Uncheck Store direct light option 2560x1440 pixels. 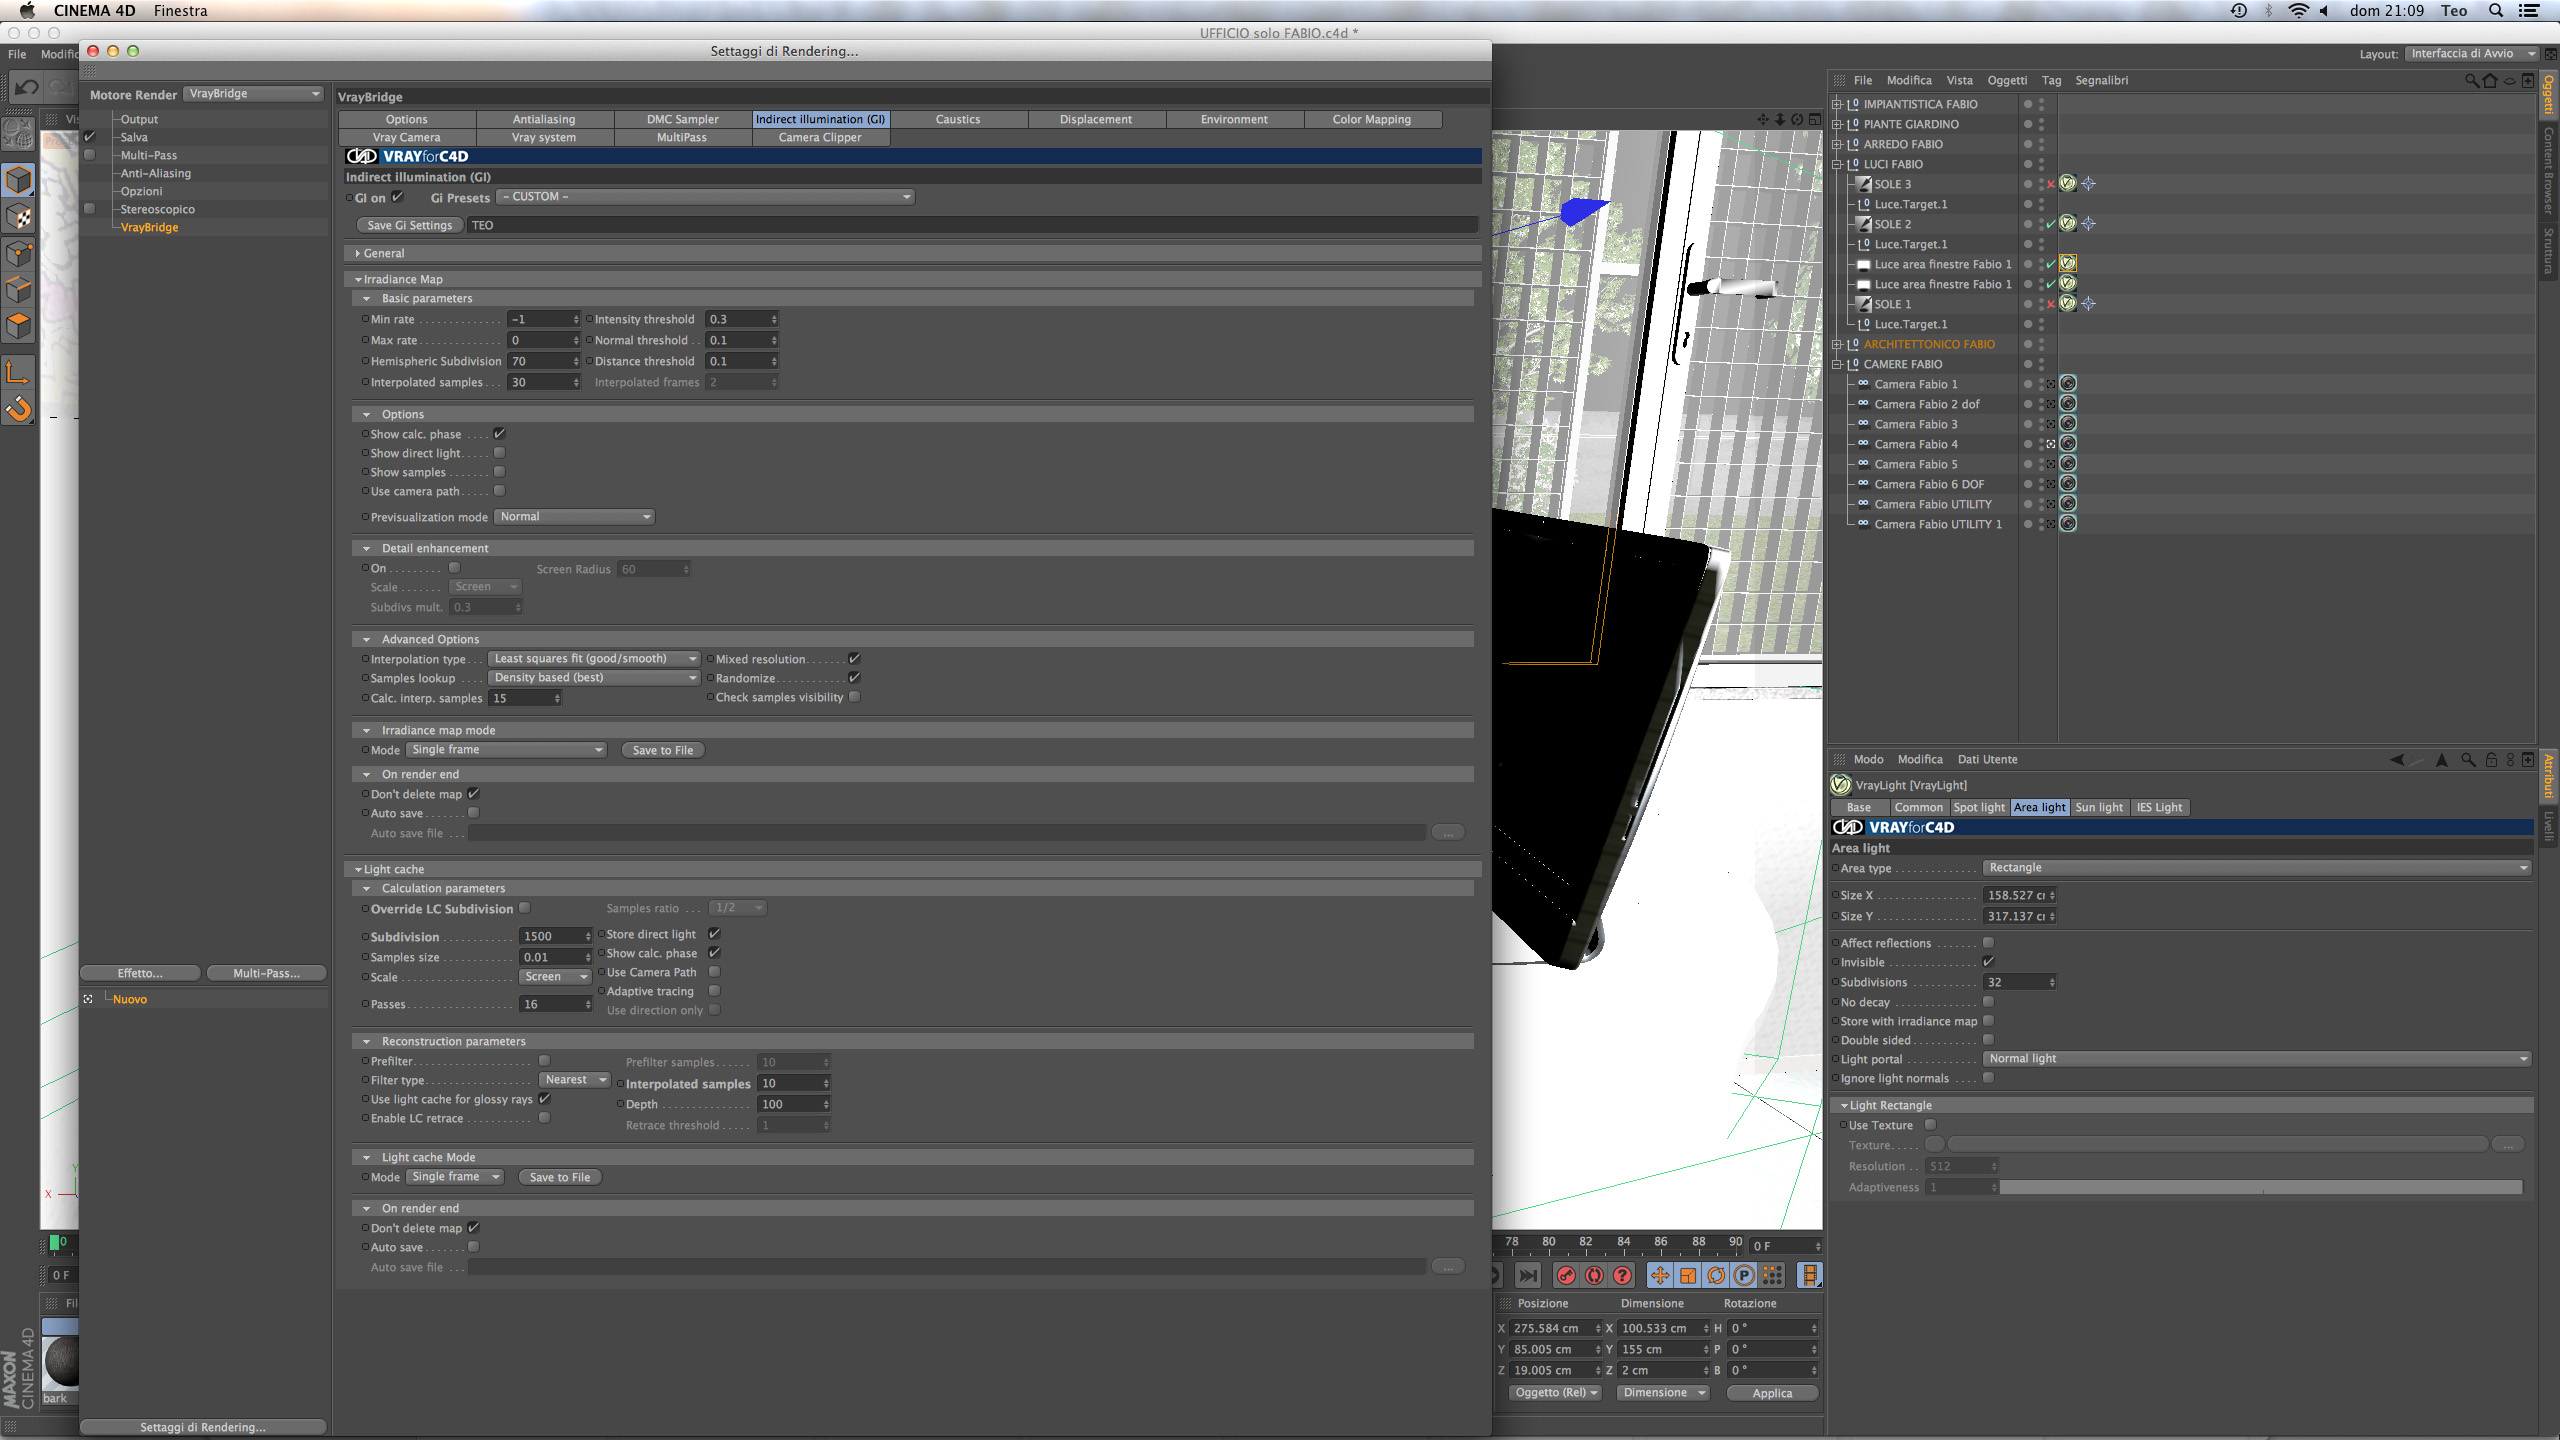(714, 934)
